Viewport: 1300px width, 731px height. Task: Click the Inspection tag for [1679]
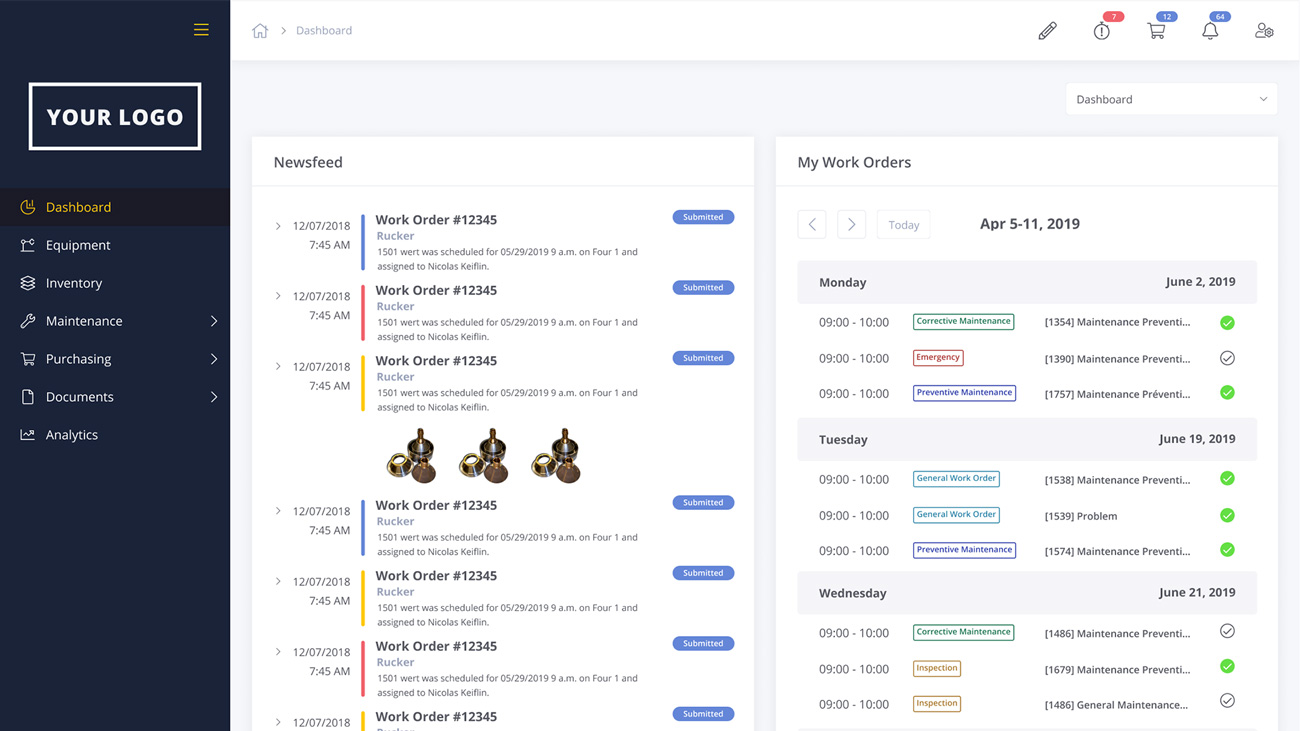937,668
